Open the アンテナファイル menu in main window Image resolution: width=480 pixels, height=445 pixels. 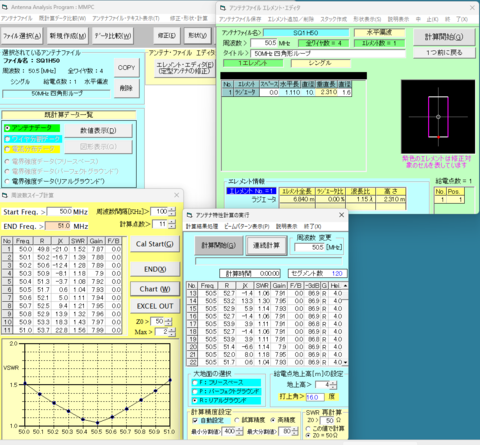pyautogui.click(x=17, y=18)
